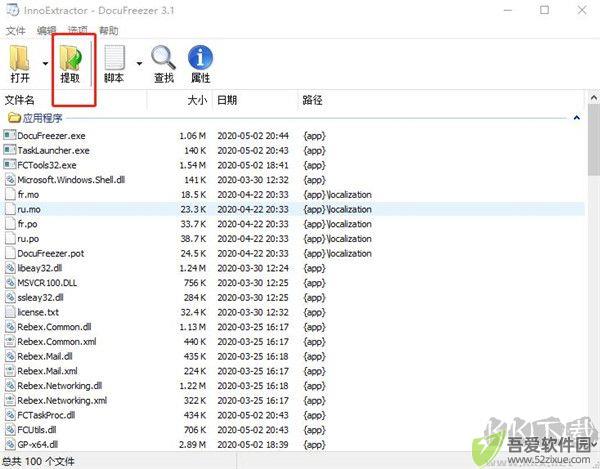The width and height of the screenshot is (600, 469).
Task: Open the 编辑 menu
Action: click(x=47, y=30)
